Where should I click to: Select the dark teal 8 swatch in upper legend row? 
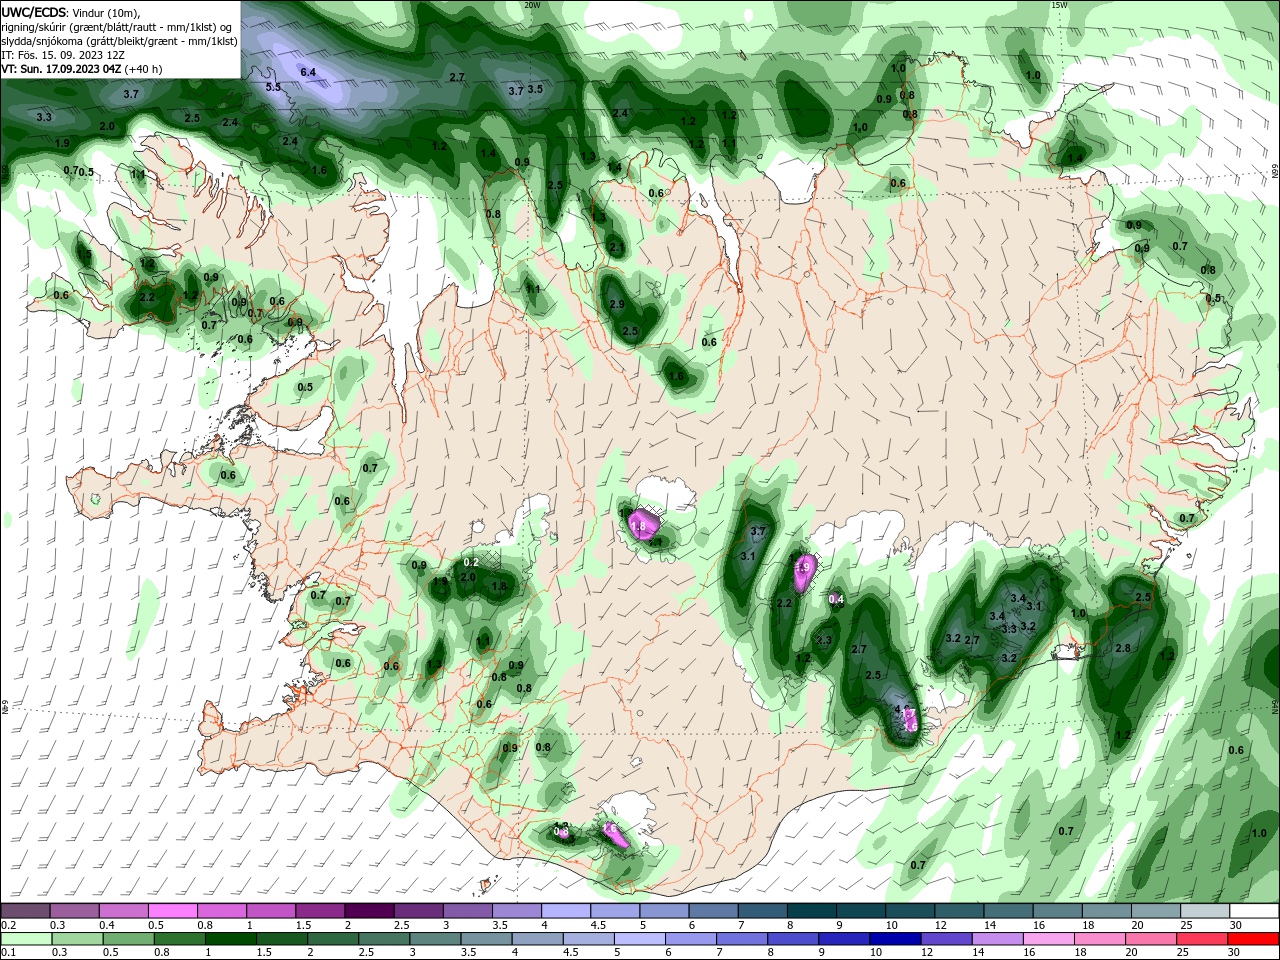[810, 911]
